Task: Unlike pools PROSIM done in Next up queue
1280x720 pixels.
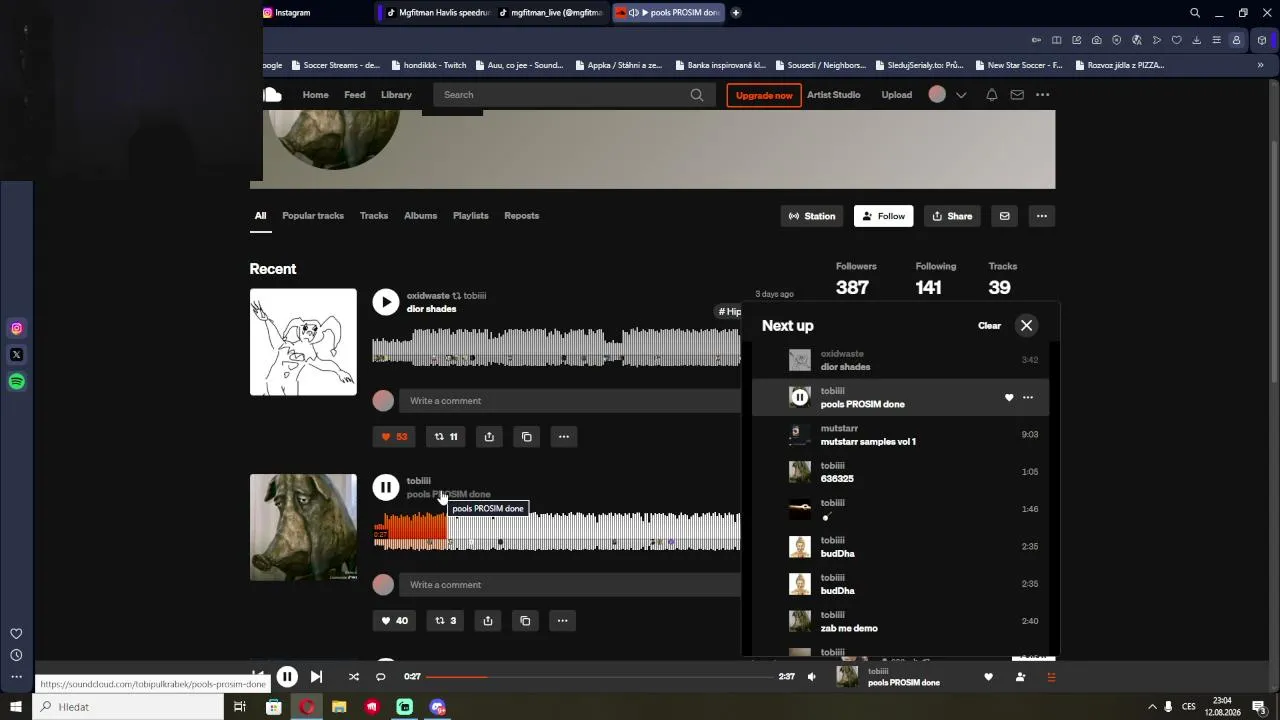Action: pos(1009,398)
